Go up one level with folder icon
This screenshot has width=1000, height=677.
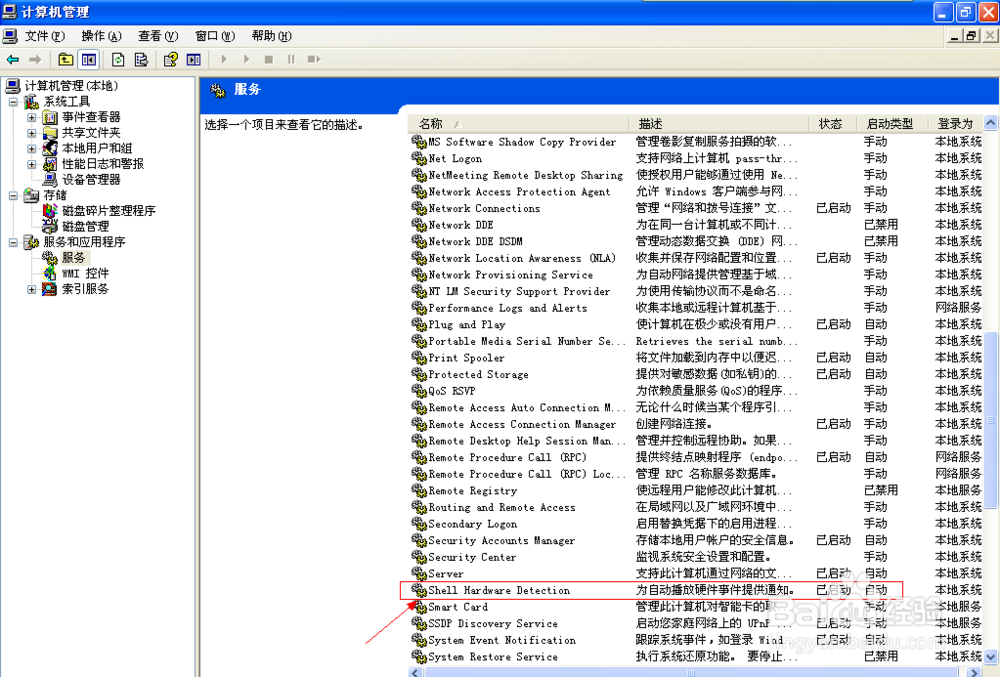pyautogui.click(x=65, y=59)
